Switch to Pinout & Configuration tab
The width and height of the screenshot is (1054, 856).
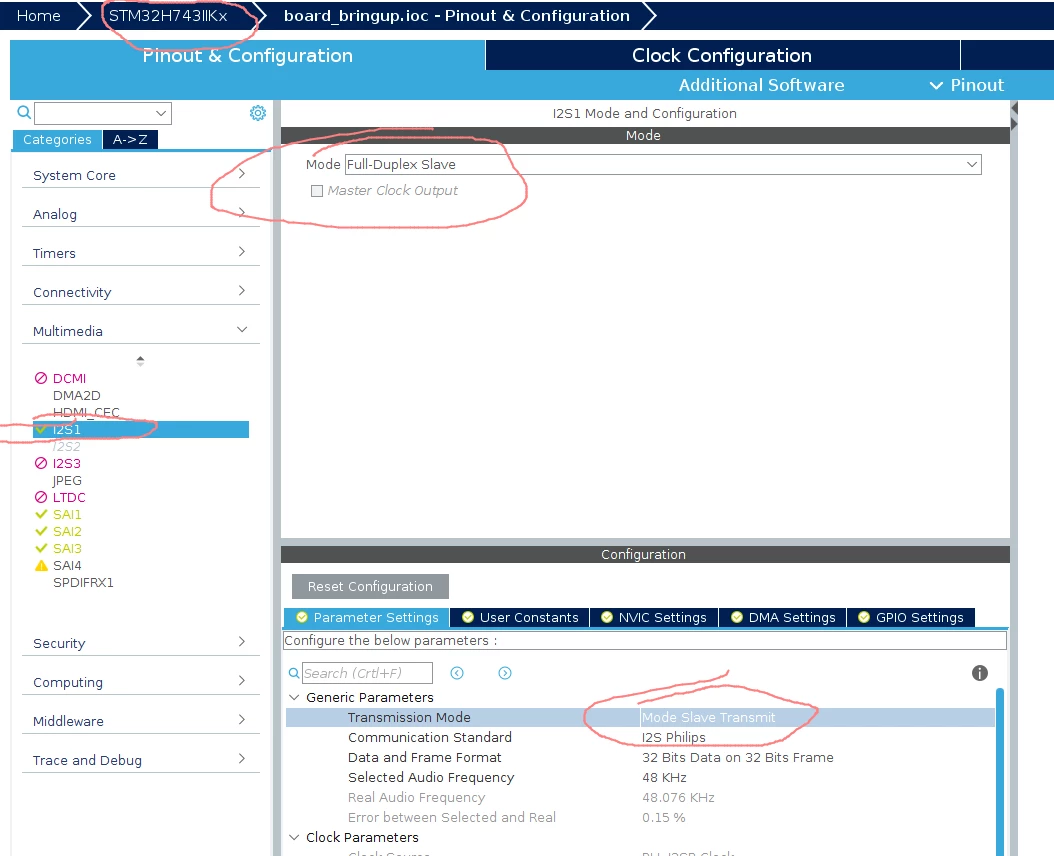(x=247, y=55)
